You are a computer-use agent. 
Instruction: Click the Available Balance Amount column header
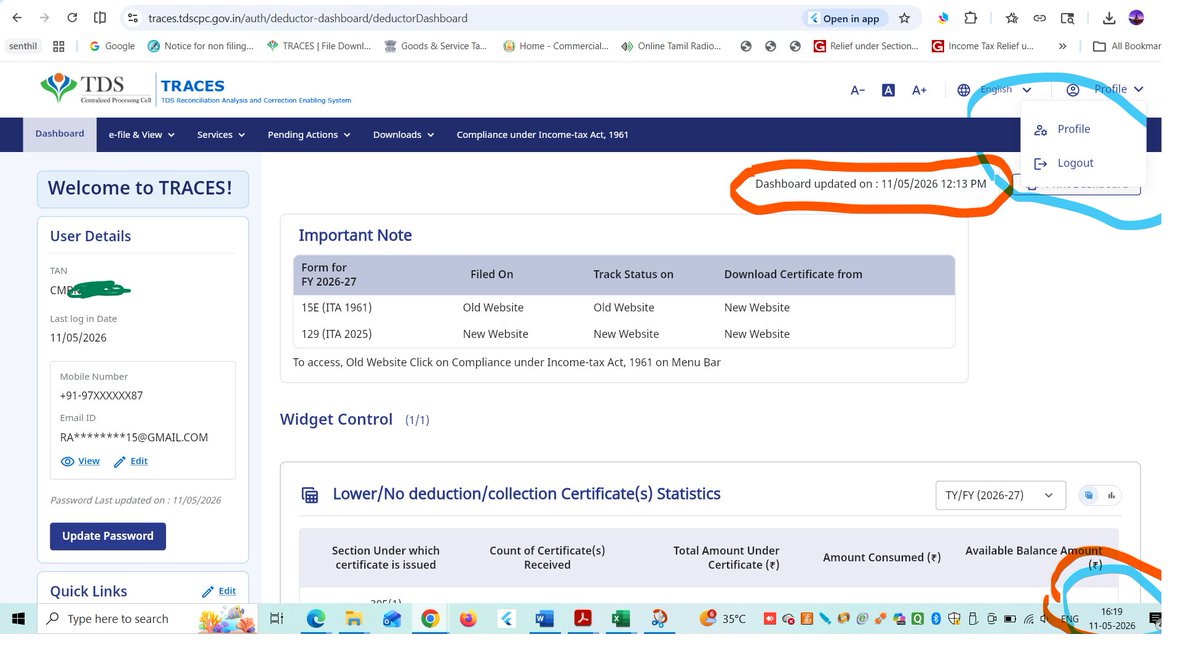tap(1034, 557)
